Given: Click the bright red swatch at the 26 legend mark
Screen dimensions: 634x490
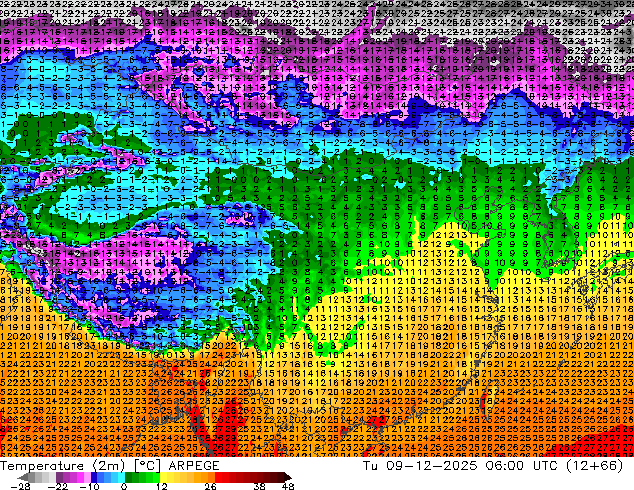Looking at the screenshot, I should click(x=218, y=477).
